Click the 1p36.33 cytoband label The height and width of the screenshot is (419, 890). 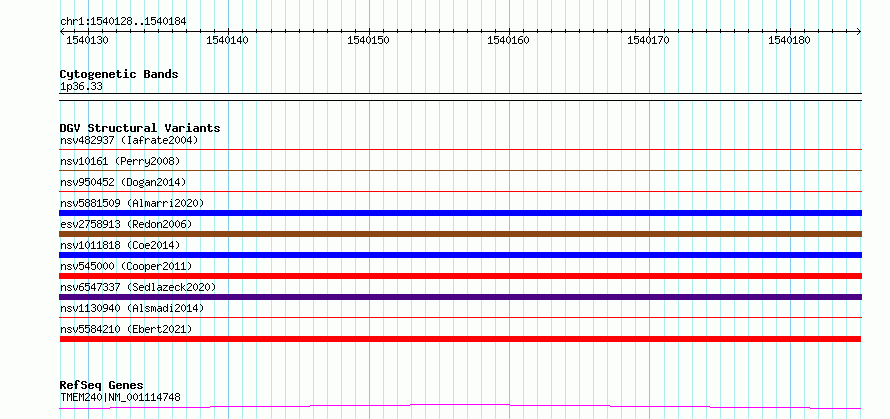click(x=81, y=87)
